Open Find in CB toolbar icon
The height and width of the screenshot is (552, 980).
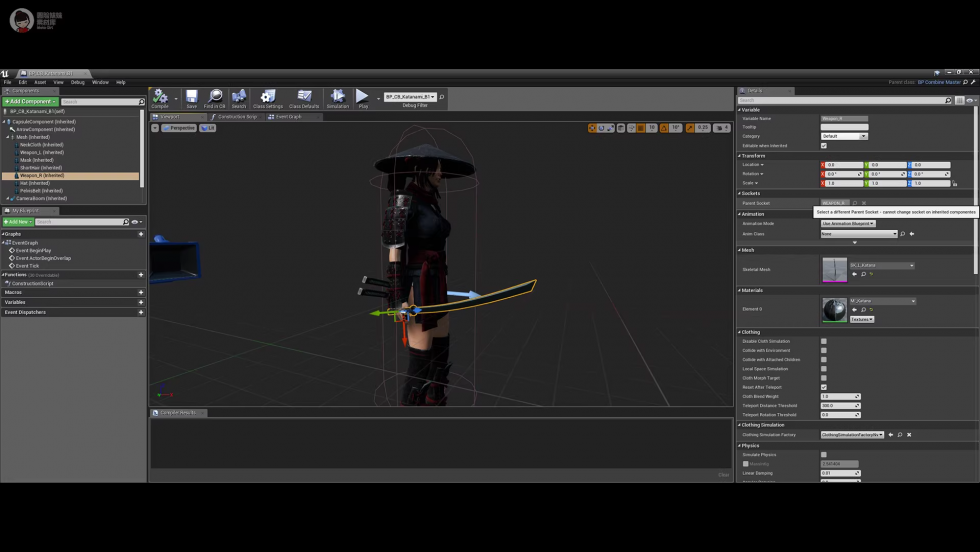[214, 97]
